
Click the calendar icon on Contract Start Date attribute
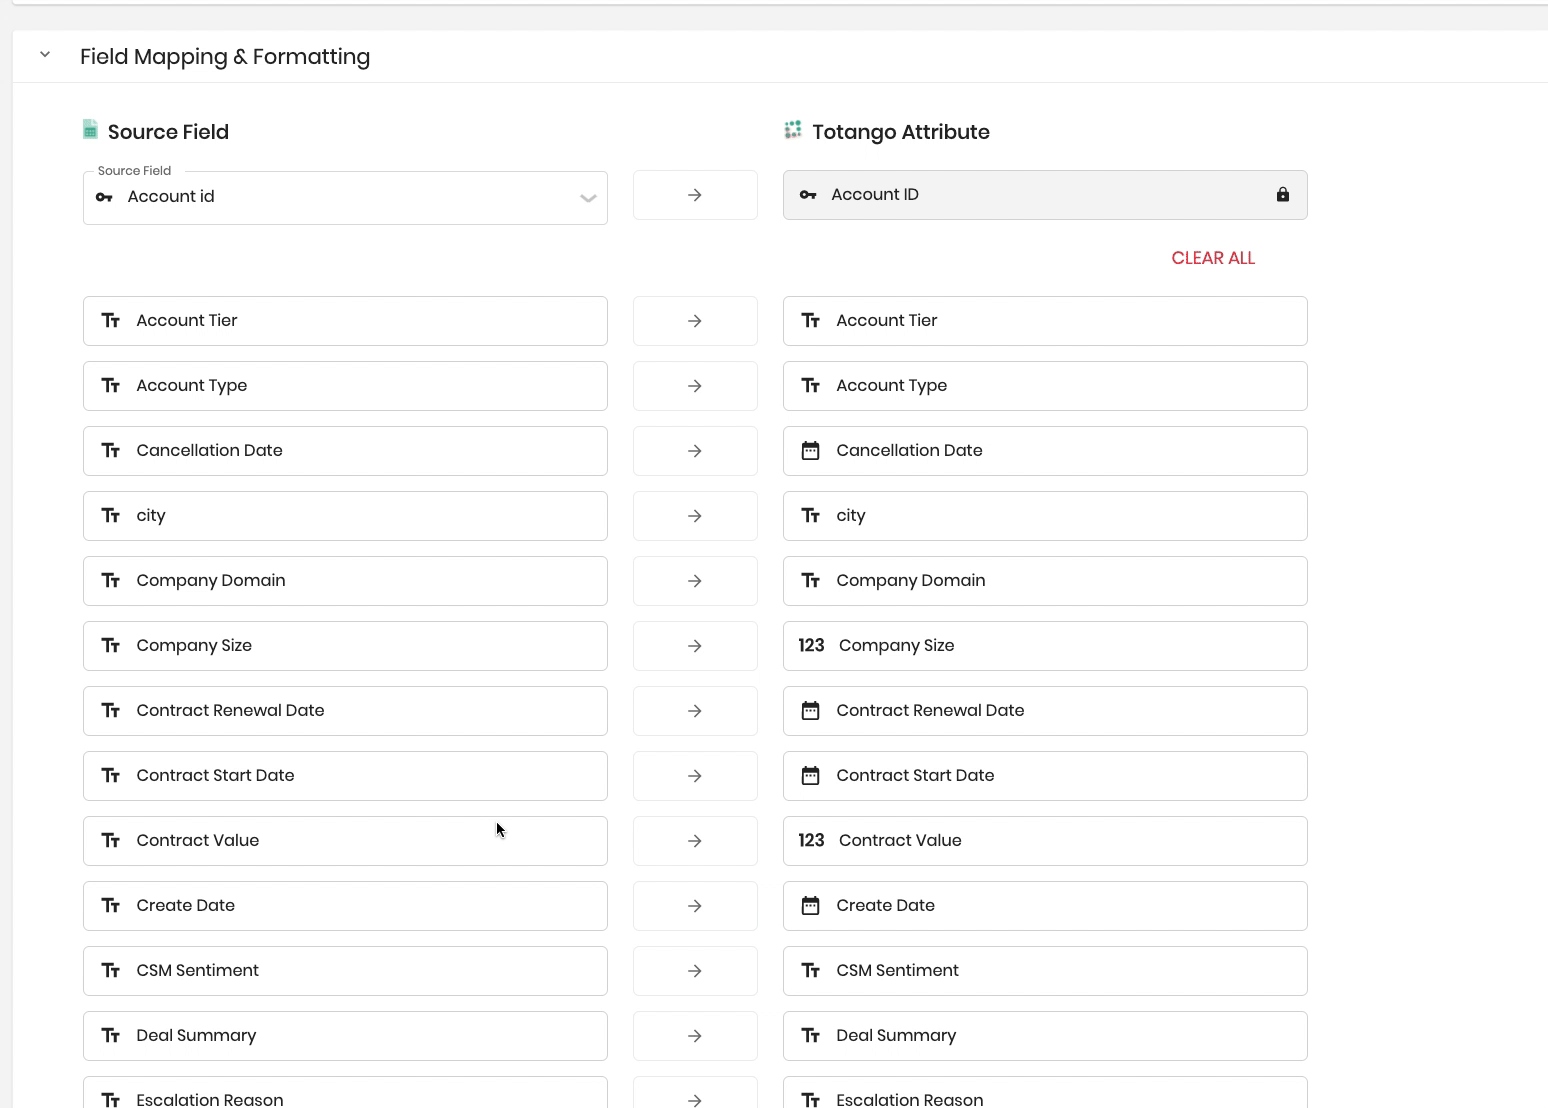pyautogui.click(x=811, y=776)
